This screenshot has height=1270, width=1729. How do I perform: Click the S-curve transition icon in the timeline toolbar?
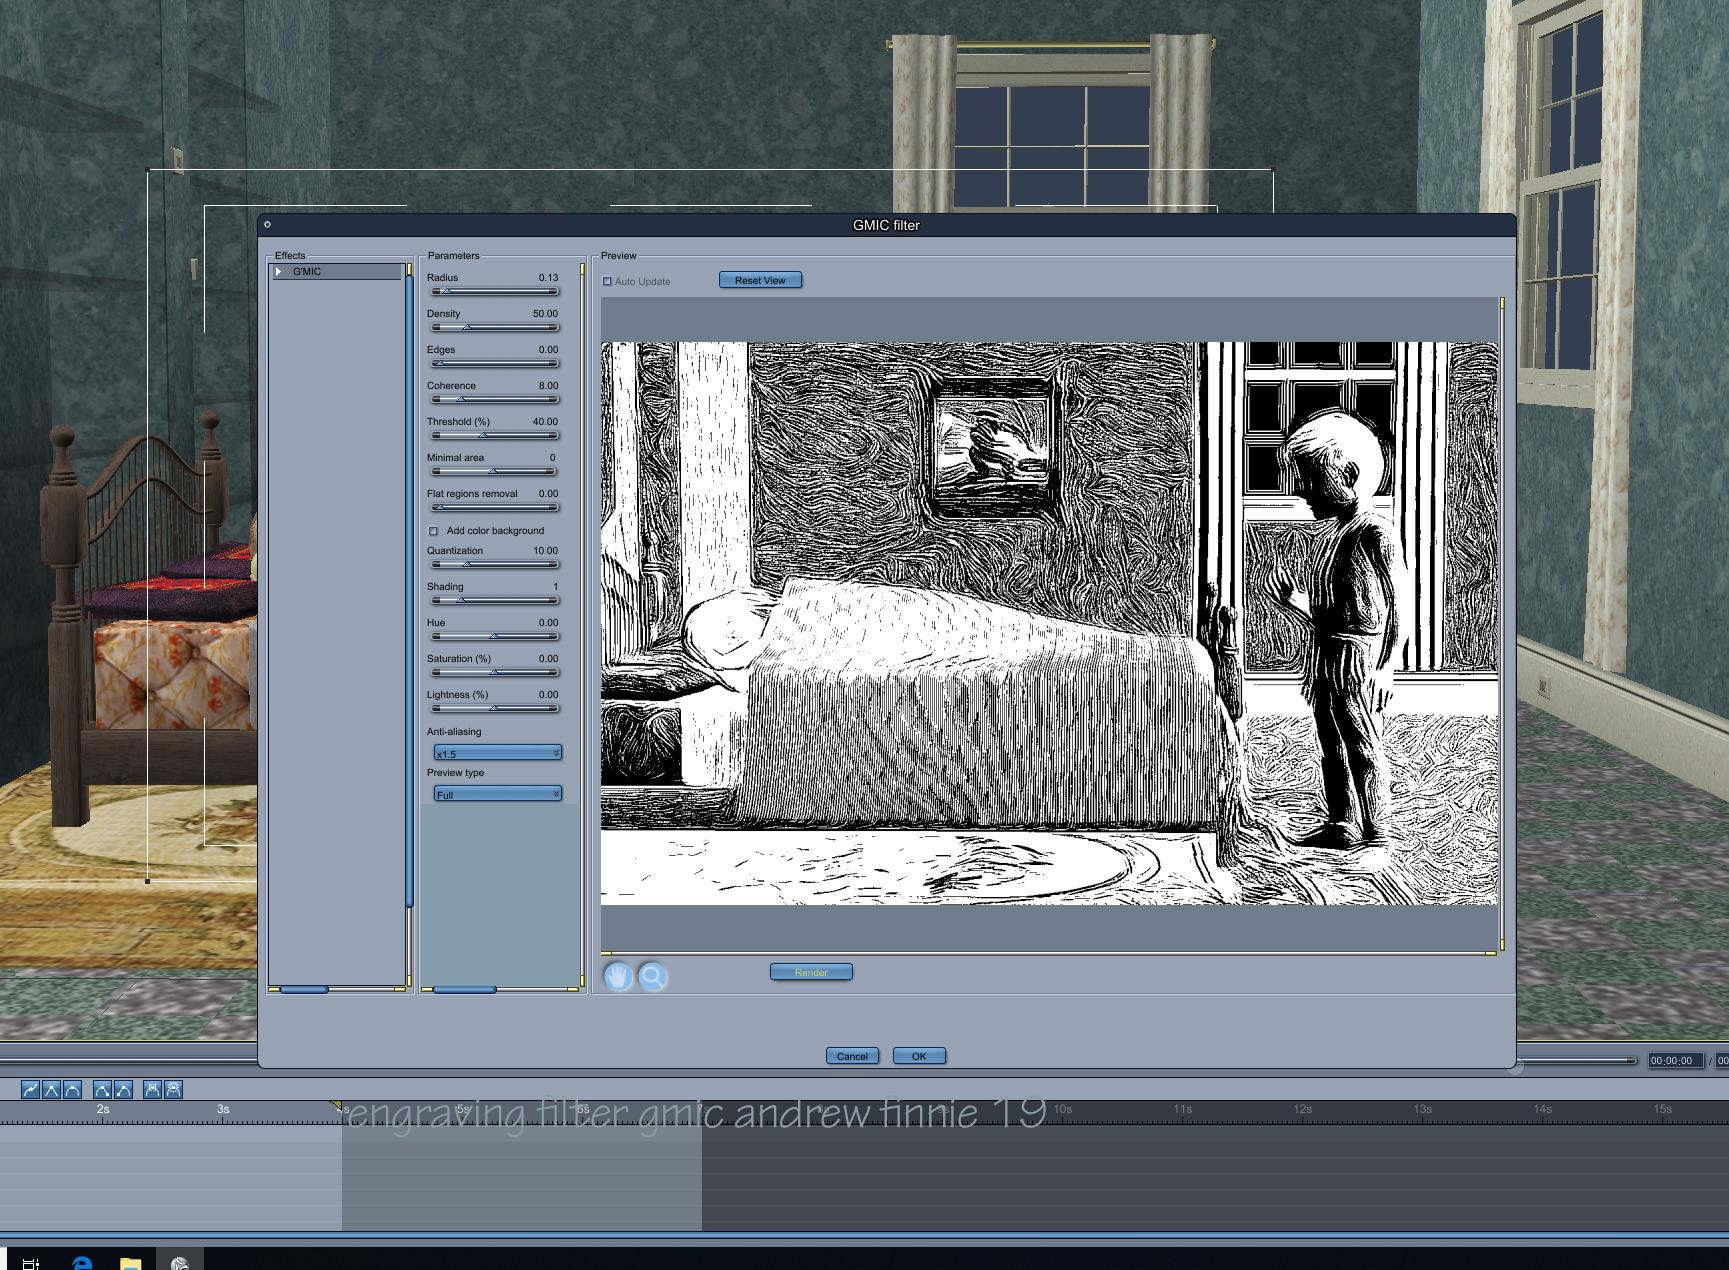31,1089
